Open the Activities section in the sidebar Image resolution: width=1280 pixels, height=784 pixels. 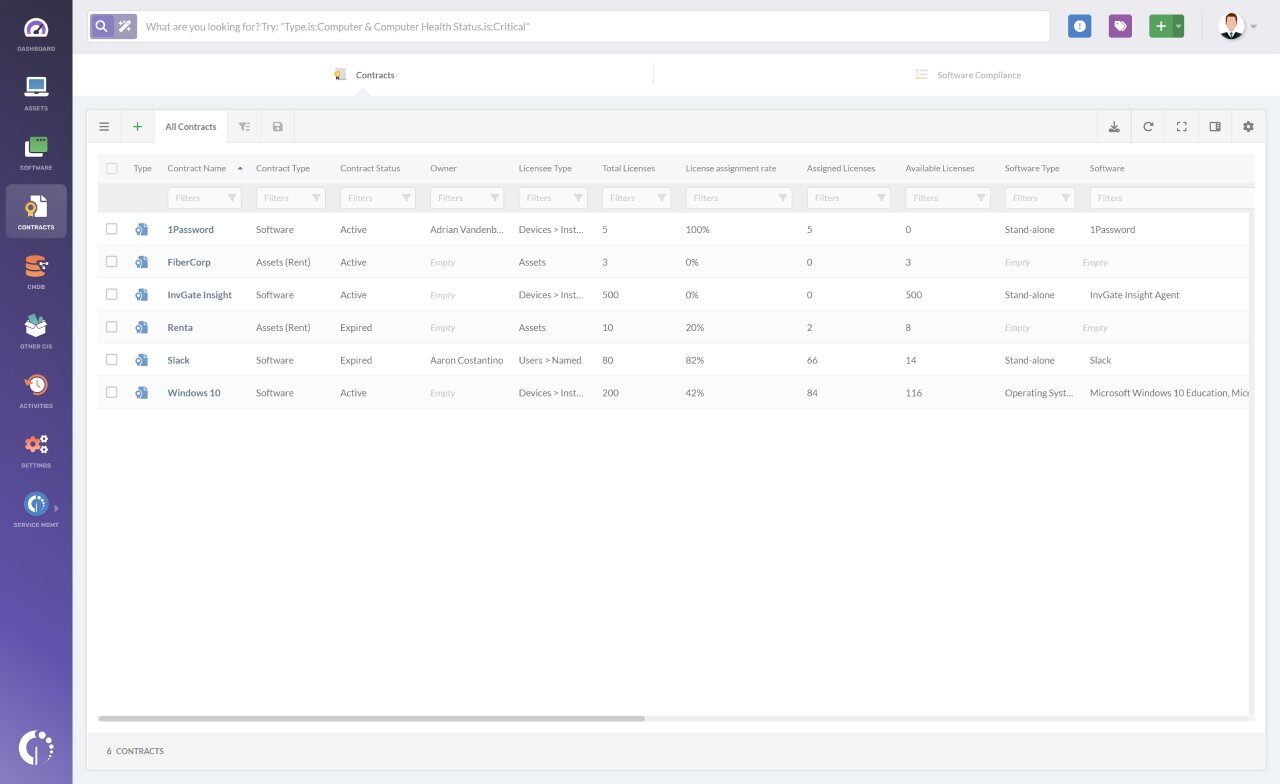[x=36, y=388]
